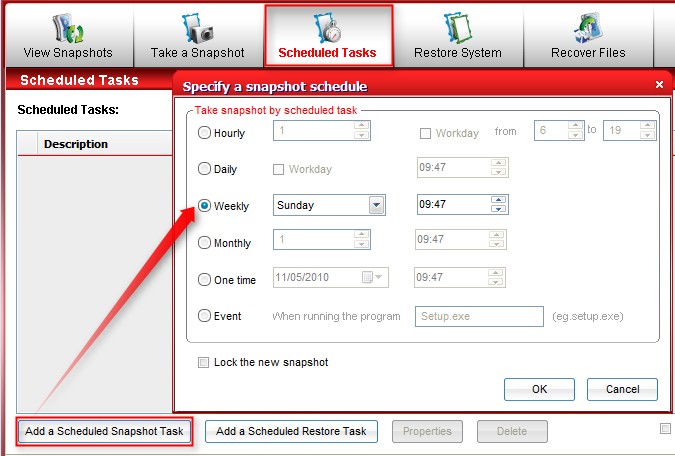
Task: Toggle Workday checkbox in Hourly row
Action: click(425, 133)
